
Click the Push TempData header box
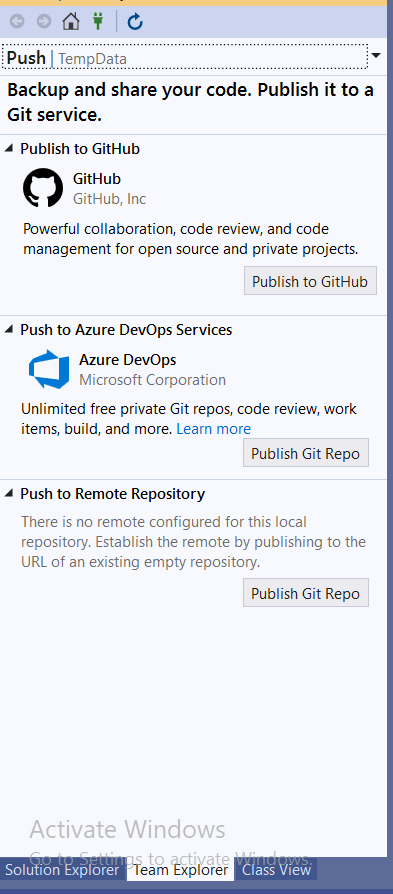pos(184,57)
